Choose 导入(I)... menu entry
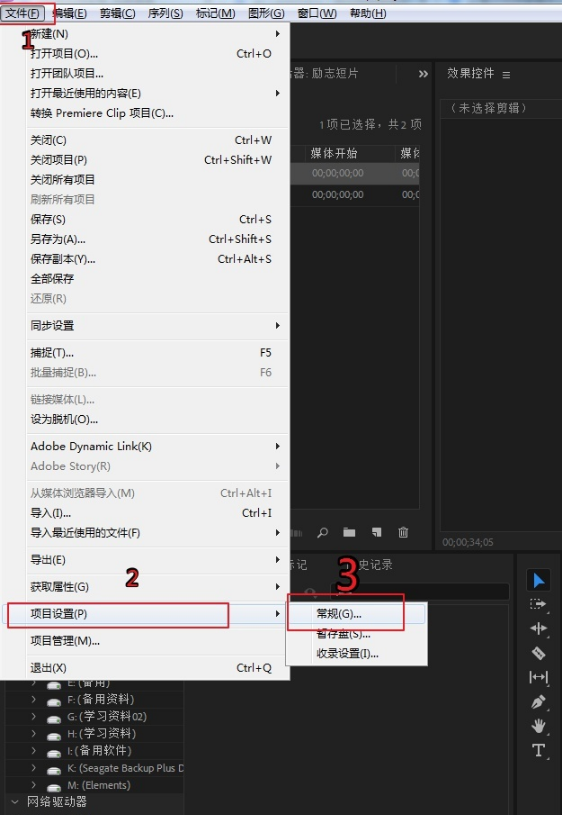 pos(156,514)
